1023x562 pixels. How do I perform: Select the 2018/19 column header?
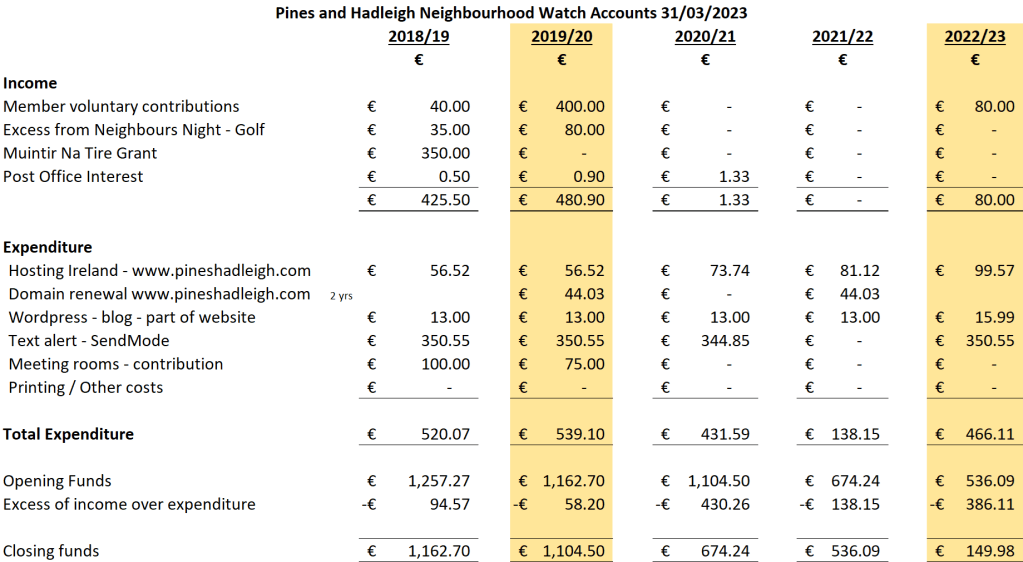[418, 38]
